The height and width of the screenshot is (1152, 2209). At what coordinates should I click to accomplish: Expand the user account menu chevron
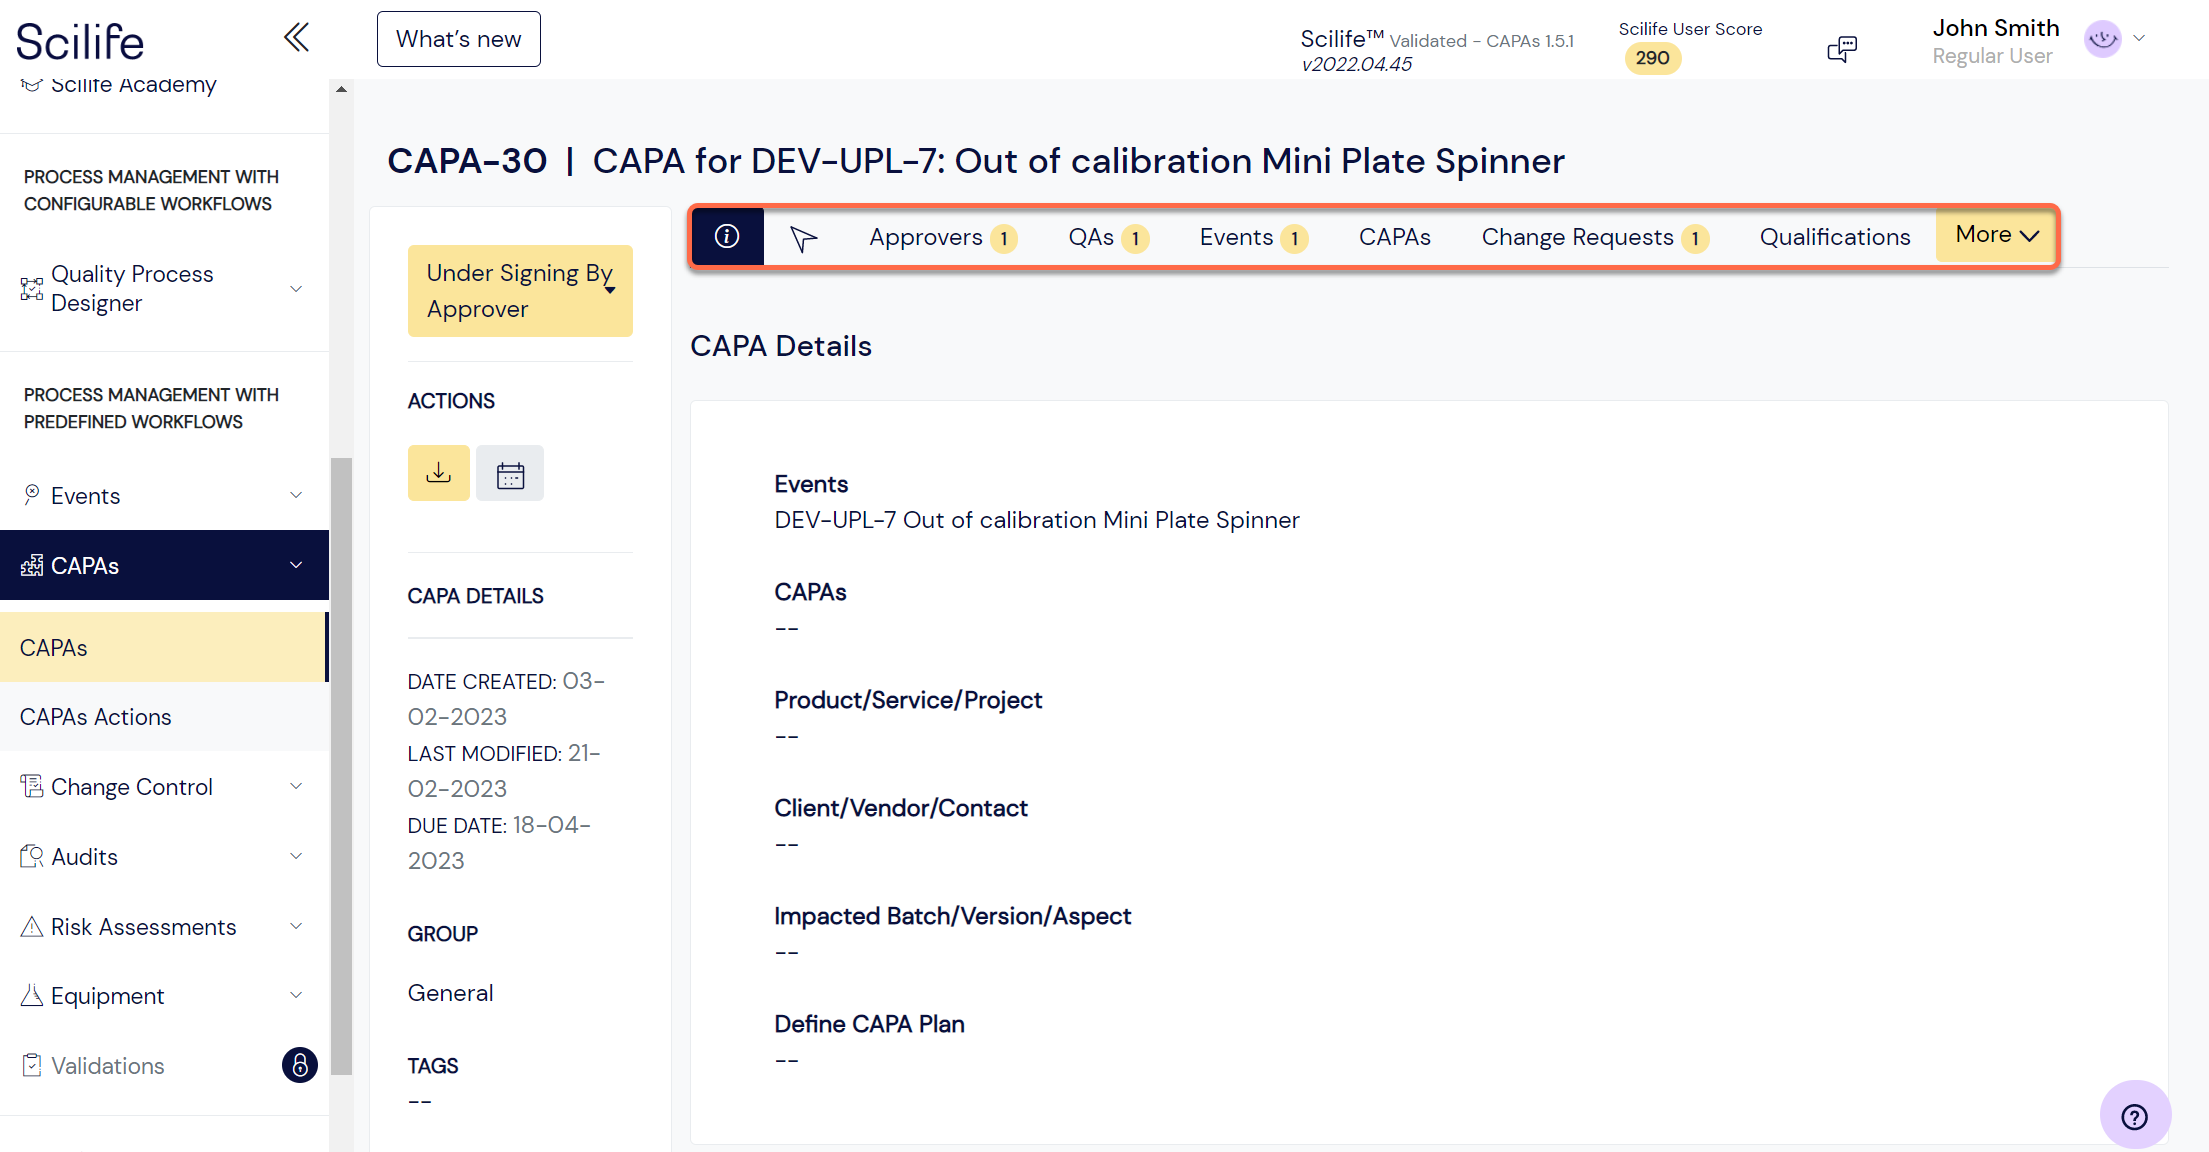click(x=2139, y=38)
